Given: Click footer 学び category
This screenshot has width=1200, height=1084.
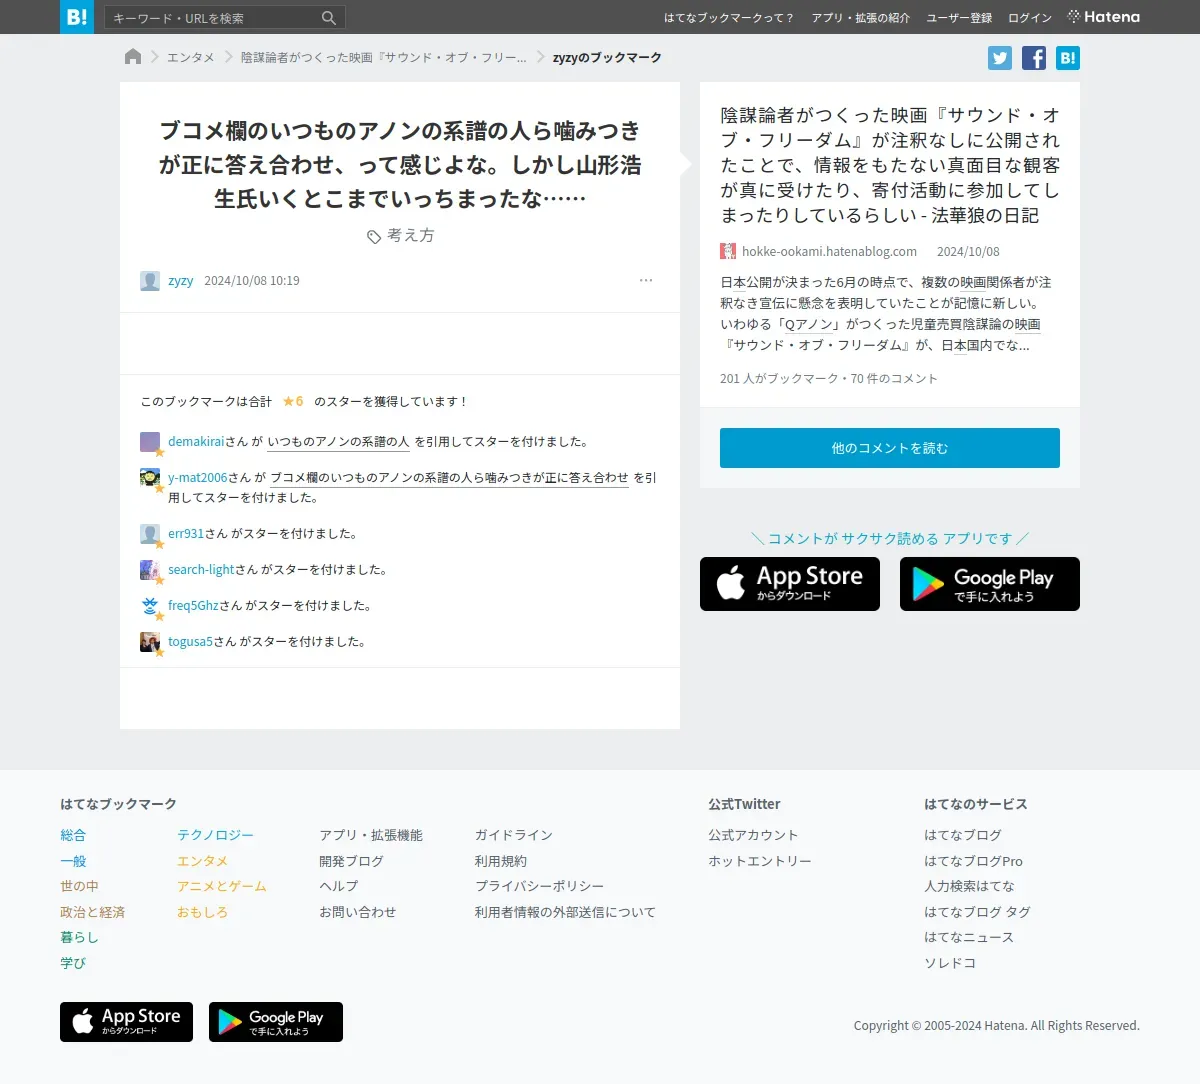Looking at the screenshot, I should 73,963.
